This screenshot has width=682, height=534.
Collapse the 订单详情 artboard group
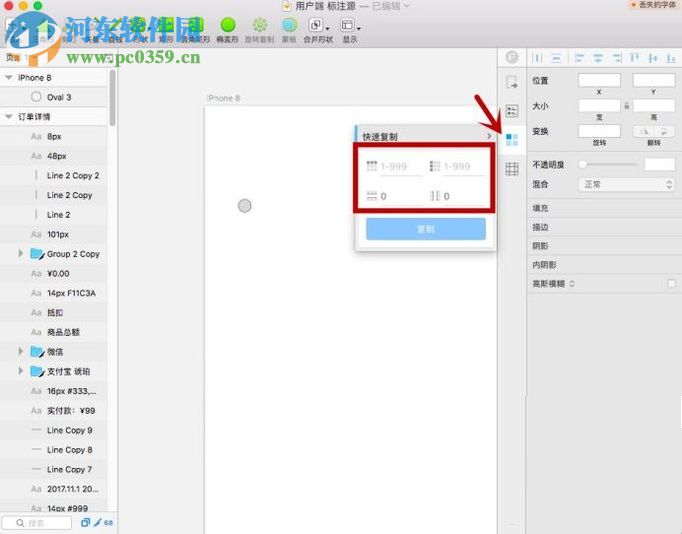coord(9,117)
